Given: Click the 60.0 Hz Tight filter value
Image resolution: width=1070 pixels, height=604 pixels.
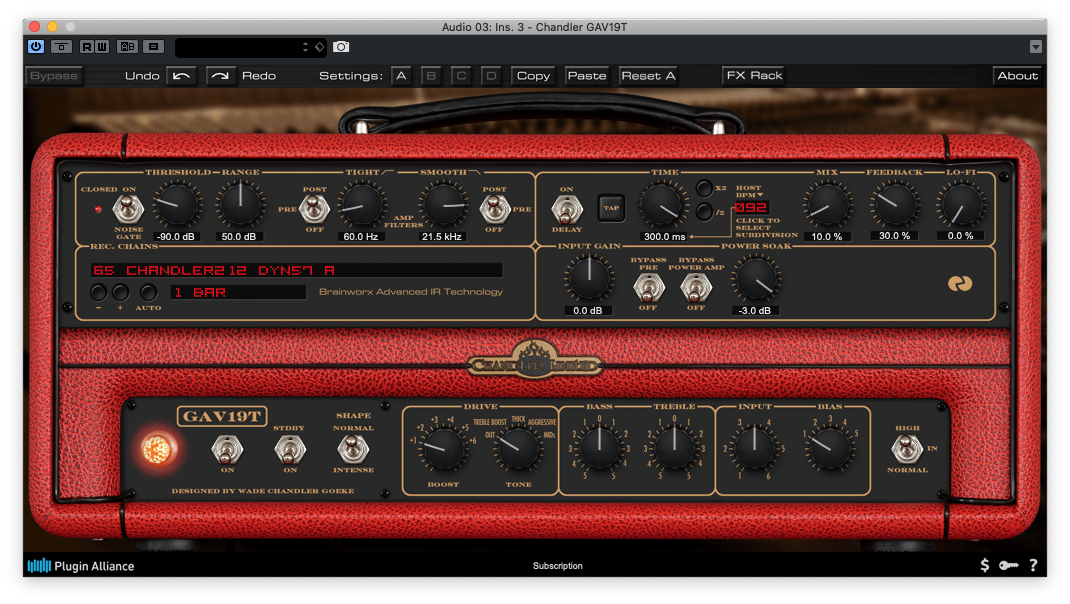Looking at the screenshot, I should [360, 236].
